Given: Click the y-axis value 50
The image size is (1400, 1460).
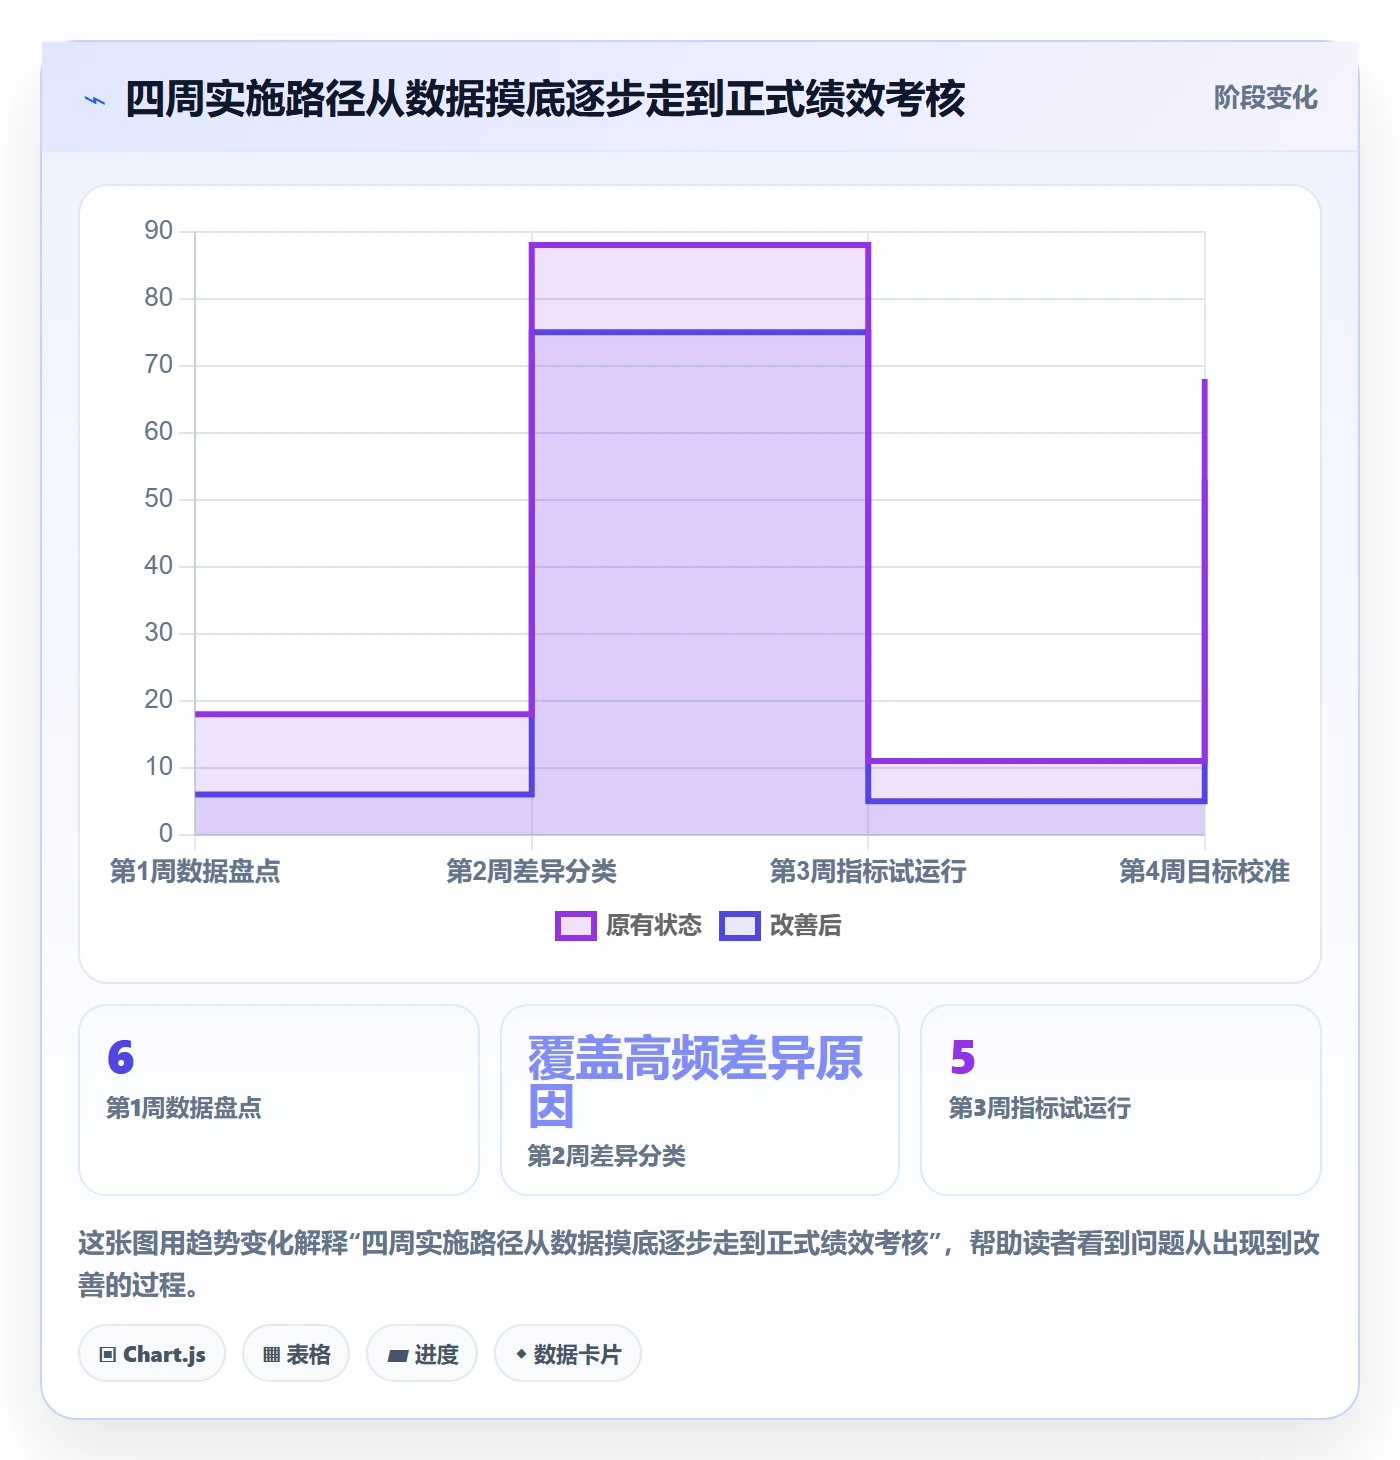Looking at the screenshot, I should point(159,499).
